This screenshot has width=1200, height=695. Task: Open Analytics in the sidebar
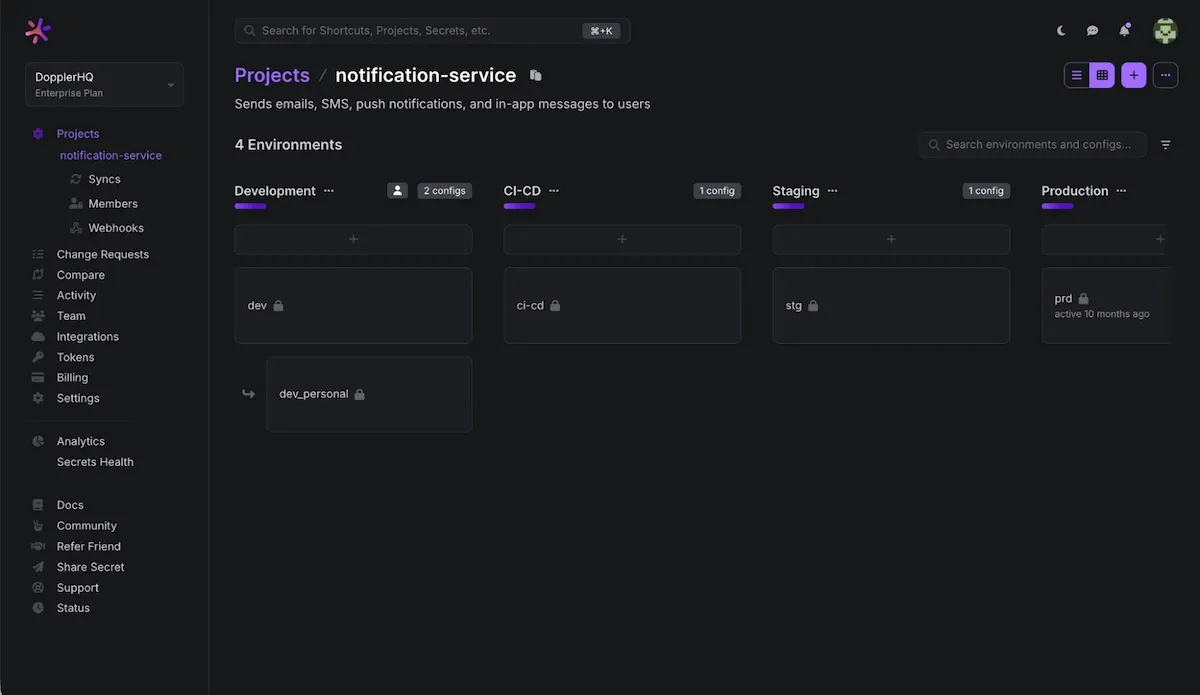click(x=80, y=442)
